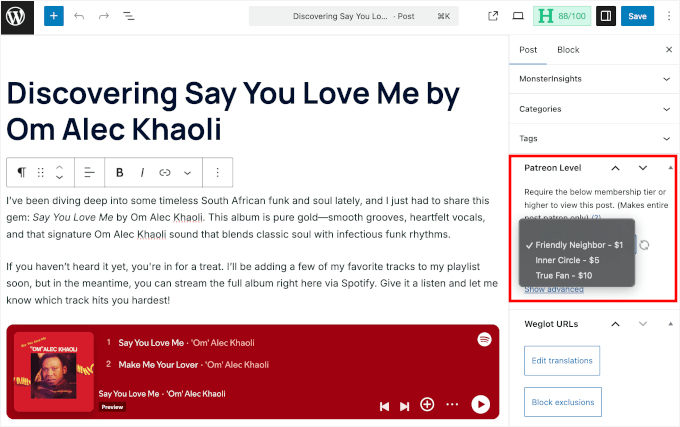This screenshot has height=427, width=680.
Task: Skip to next track in Spotify player
Action: coord(405,406)
